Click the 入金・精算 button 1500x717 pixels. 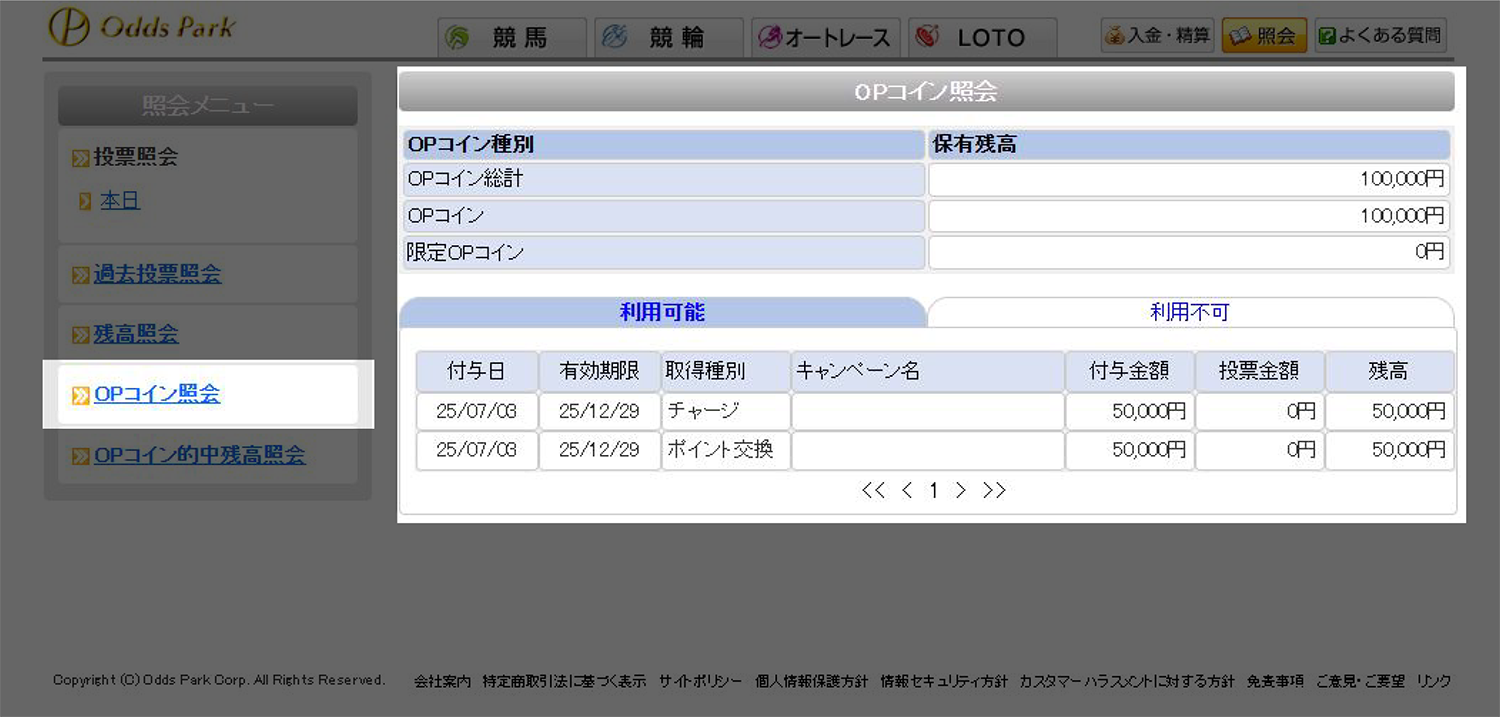click(x=1157, y=36)
